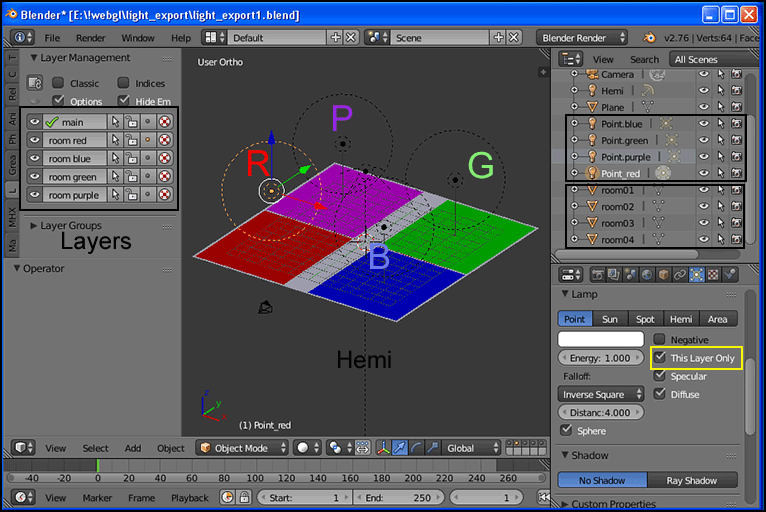Open the Lamp data properties tab

pyautogui.click(x=697, y=275)
